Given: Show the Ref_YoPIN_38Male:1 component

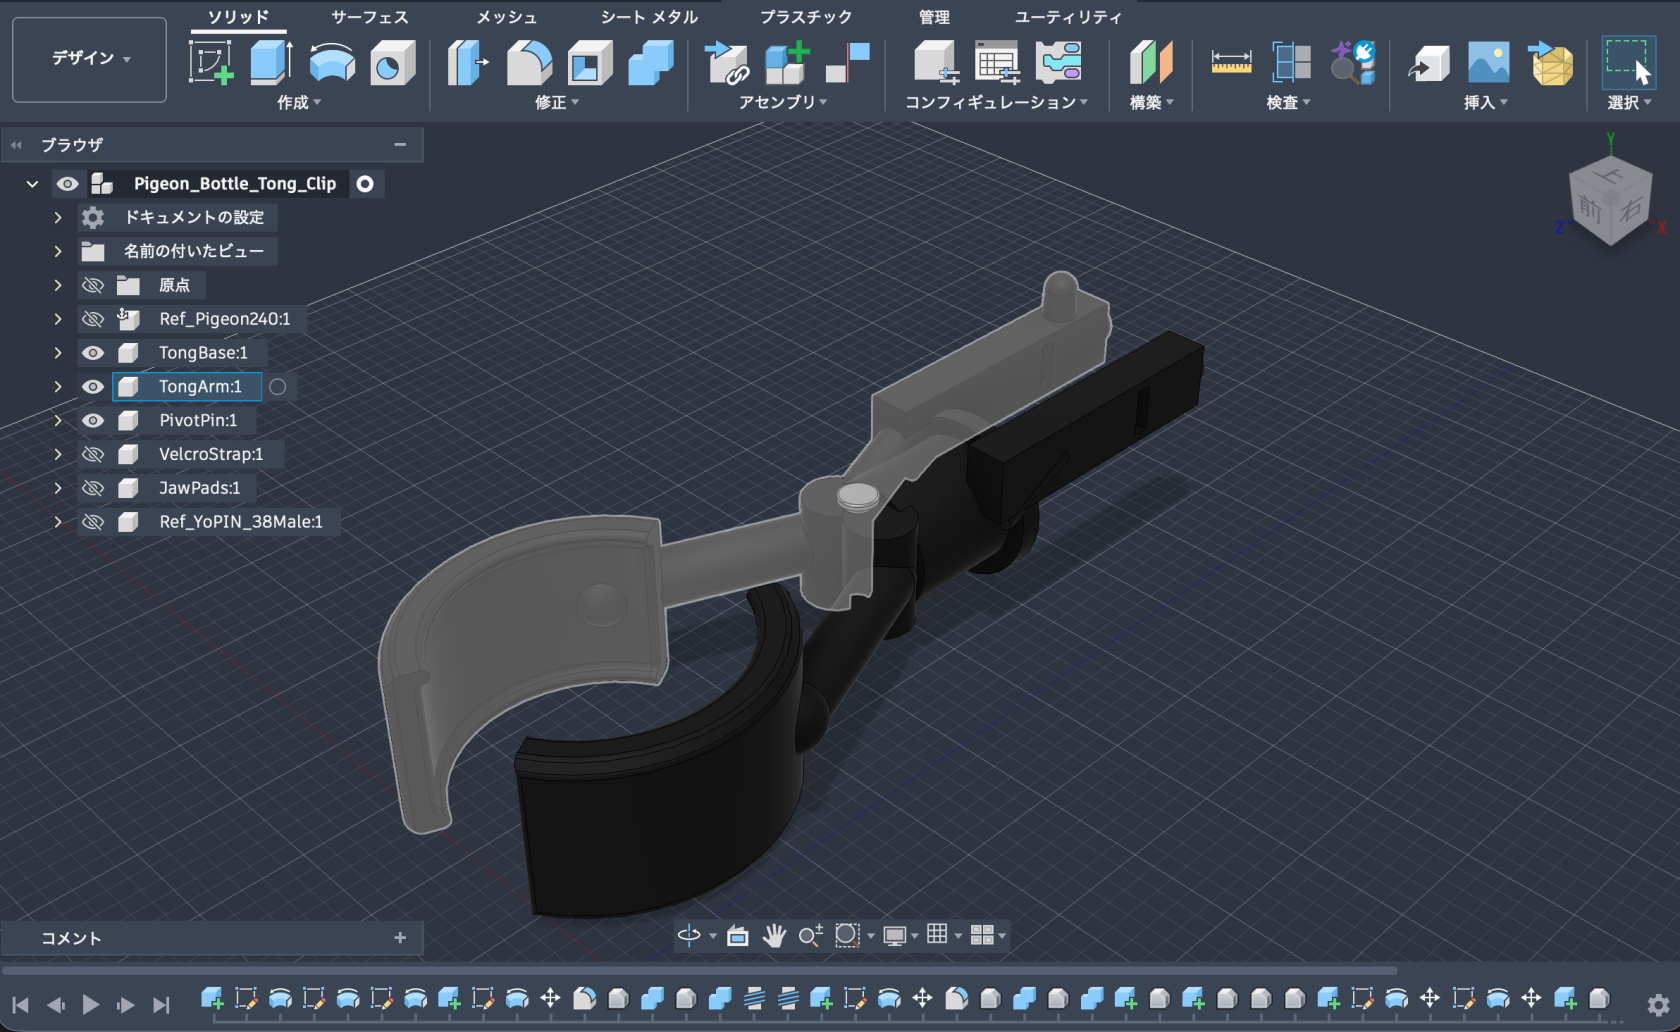Looking at the screenshot, I should (x=93, y=522).
